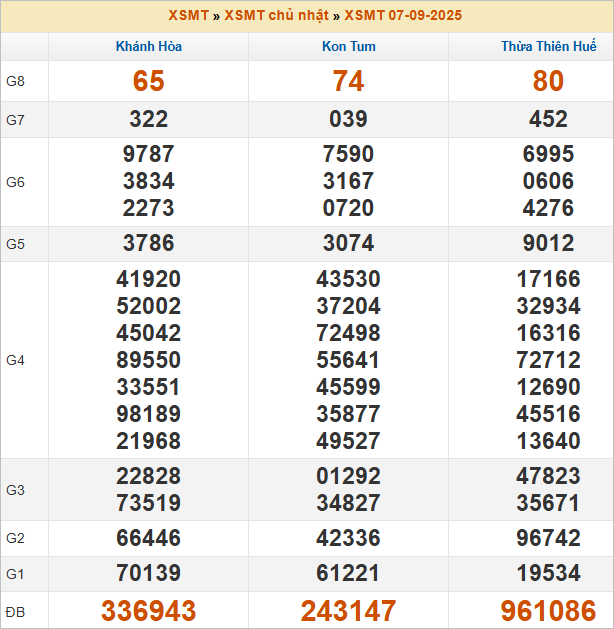The width and height of the screenshot is (614, 629).
Task: Click the ĐB special prize row label
Action: 15,611
